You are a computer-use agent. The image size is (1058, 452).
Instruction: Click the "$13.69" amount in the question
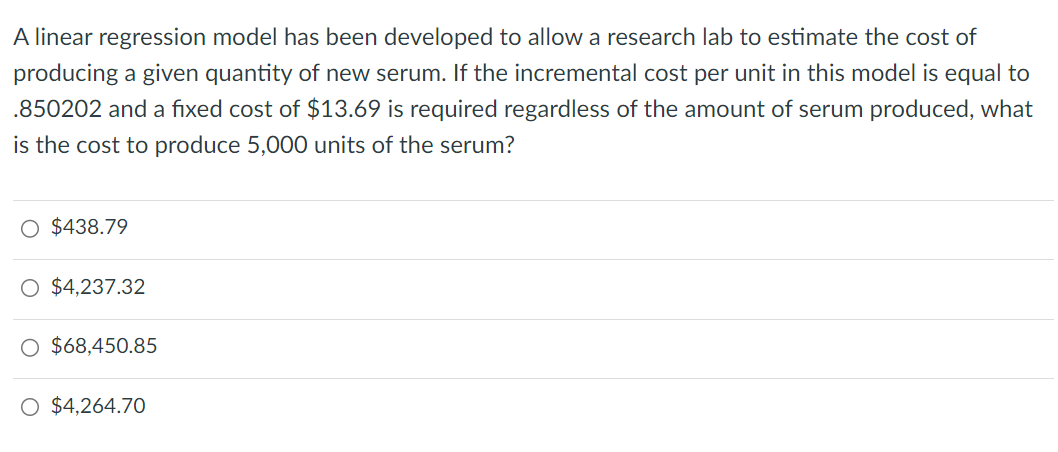click(x=340, y=109)
